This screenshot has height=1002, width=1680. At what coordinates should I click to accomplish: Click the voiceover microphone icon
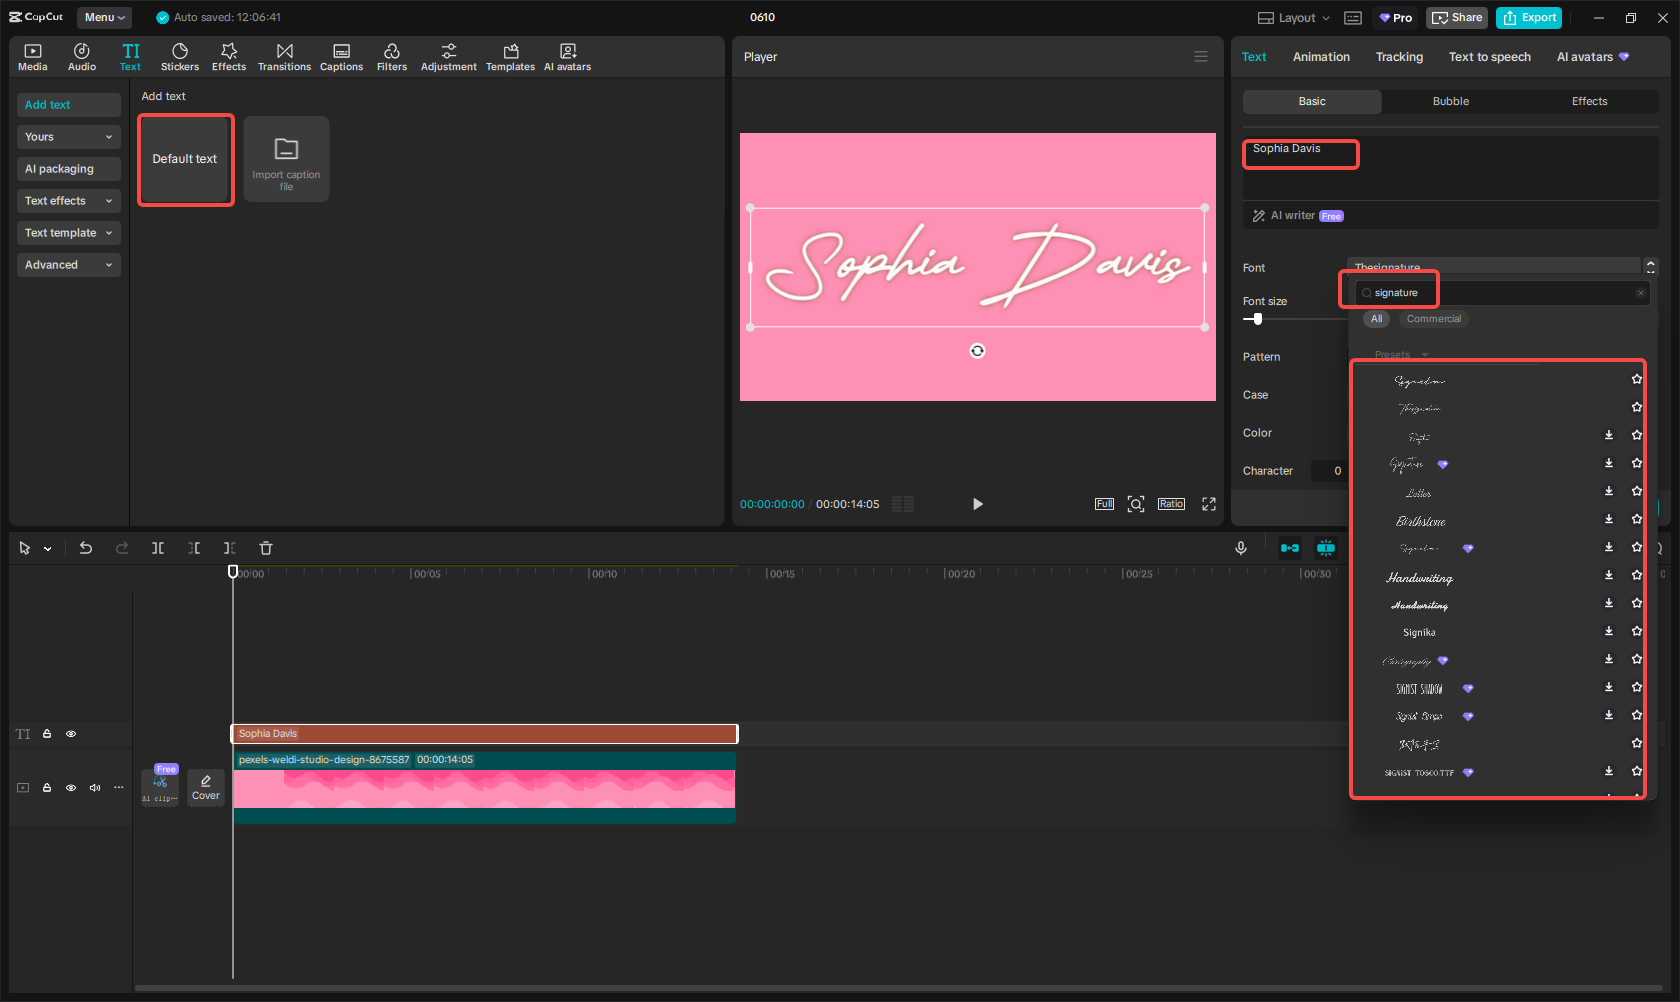(x=1240, y=548)
